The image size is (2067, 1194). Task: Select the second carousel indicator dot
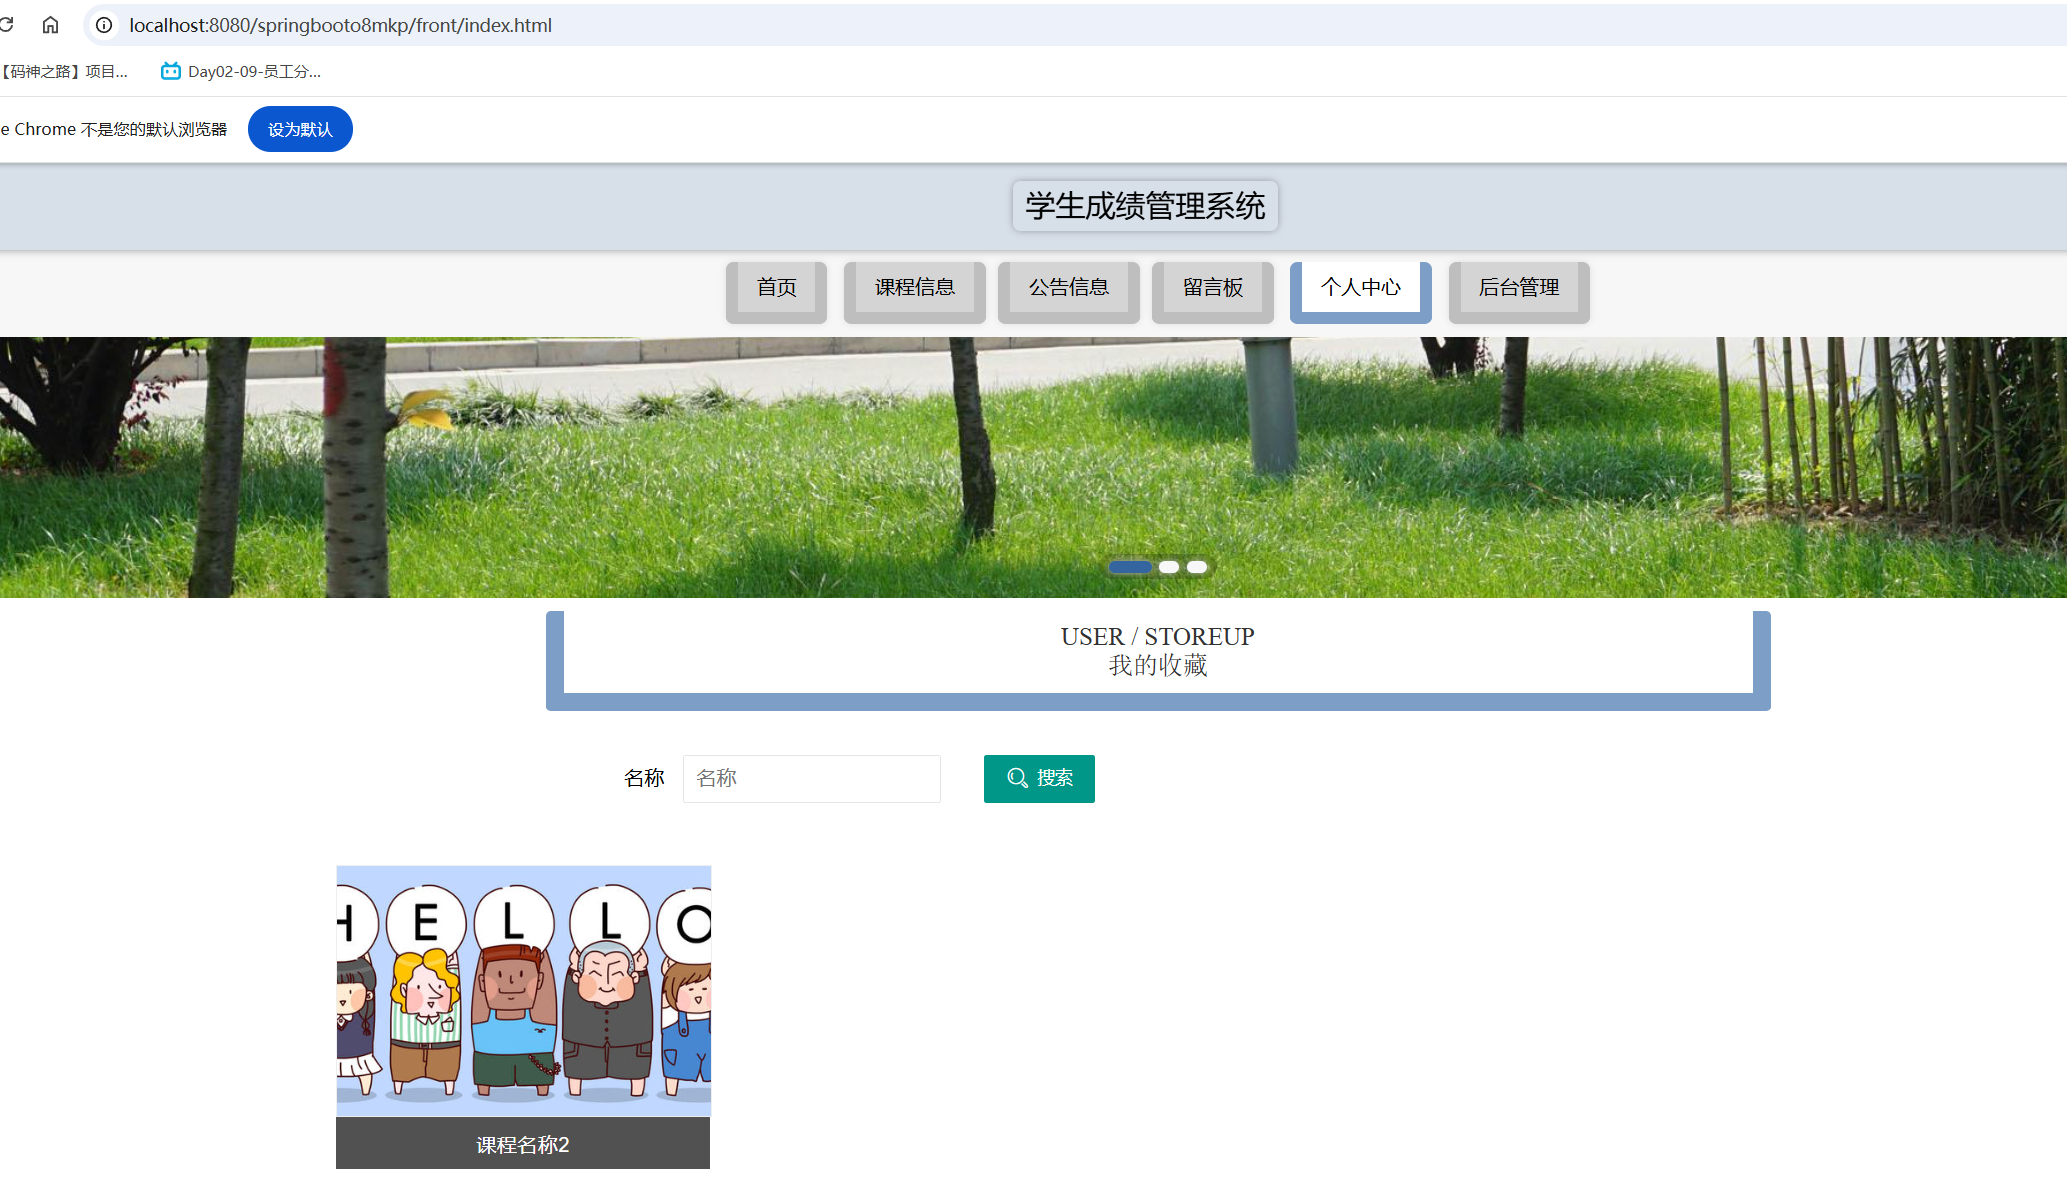click(x=1169, y=567)
